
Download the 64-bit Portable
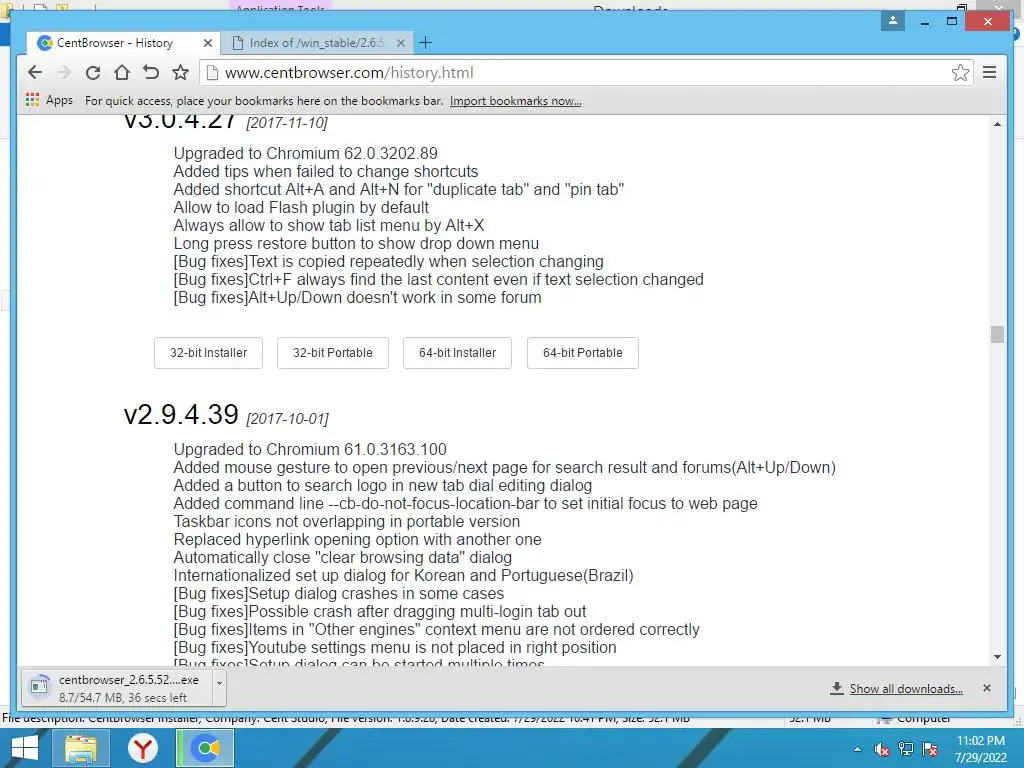583,353
